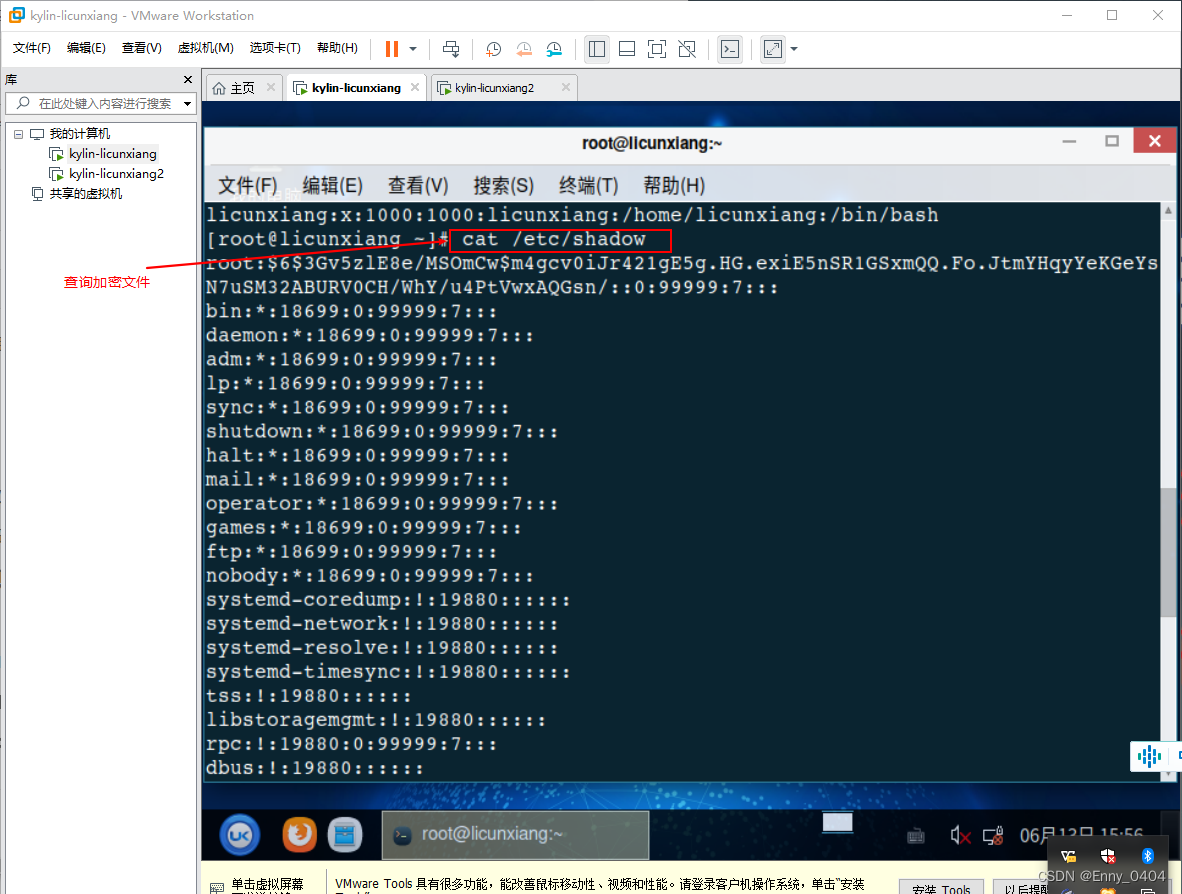Close the 主页 tab
1182x894 pixels.
[x=271, y=87]
